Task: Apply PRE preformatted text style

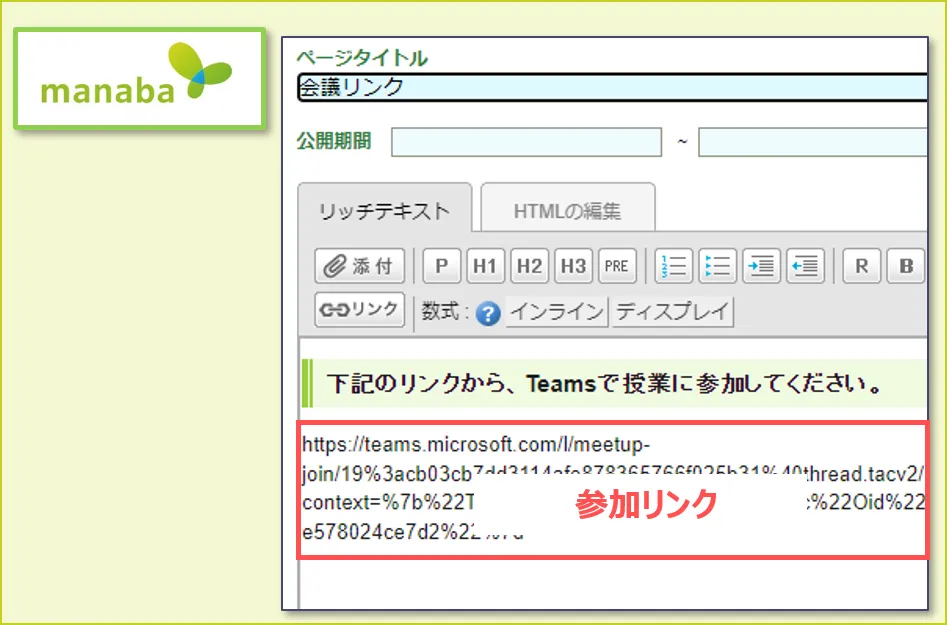Action: (x=617, y=266)
